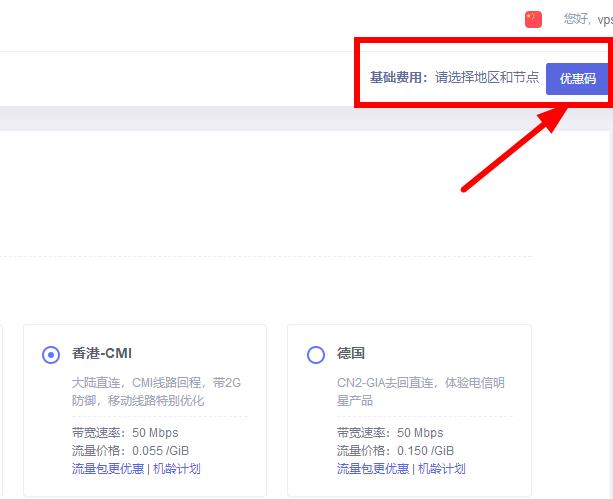Click the CN2-GIA description in 德国 card
The height and width of the screenshot is (499, 613).
click(421, 391)
